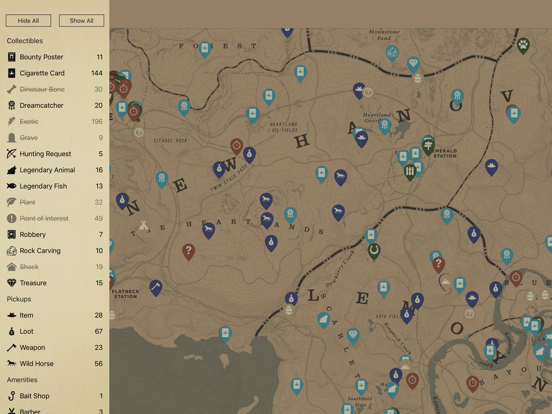Click loot bag marker left of letter N

coord(122,200)
